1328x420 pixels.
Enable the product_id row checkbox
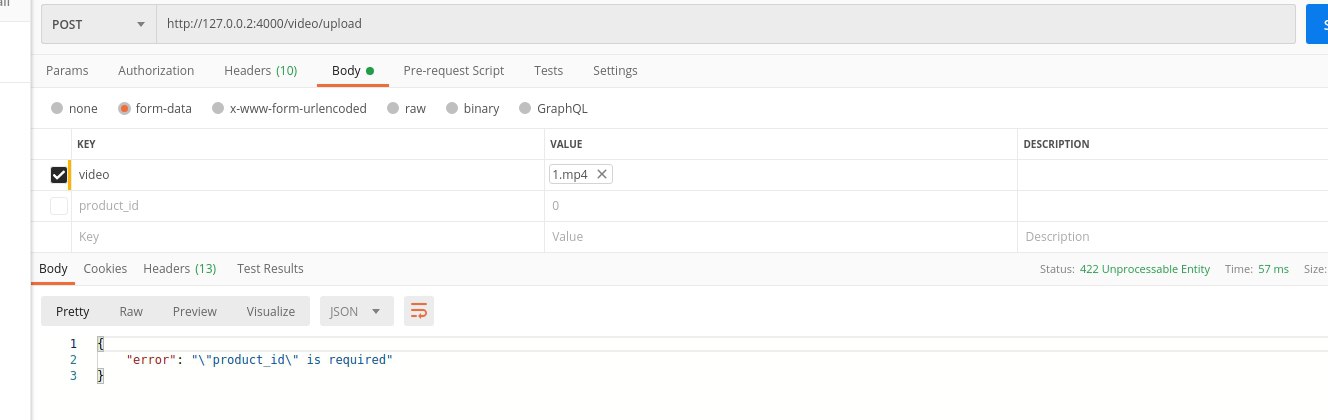[59, 206]
